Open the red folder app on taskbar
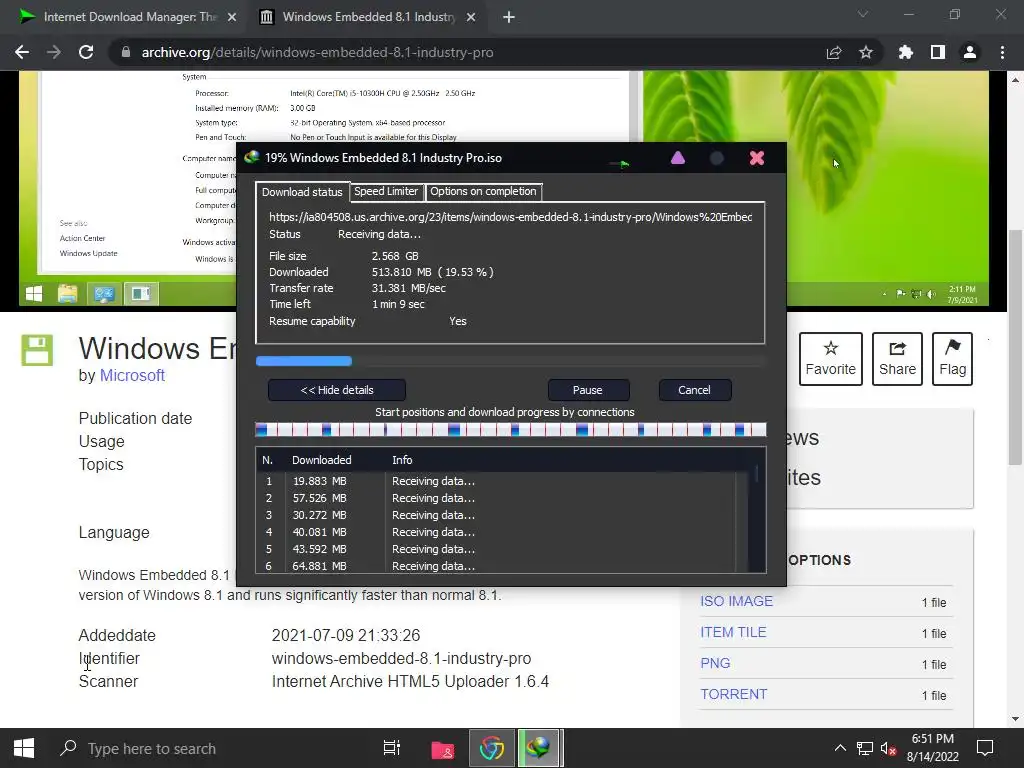This screenshot has height=768, width=1024. pyautogui.click(x=443, y=749)
